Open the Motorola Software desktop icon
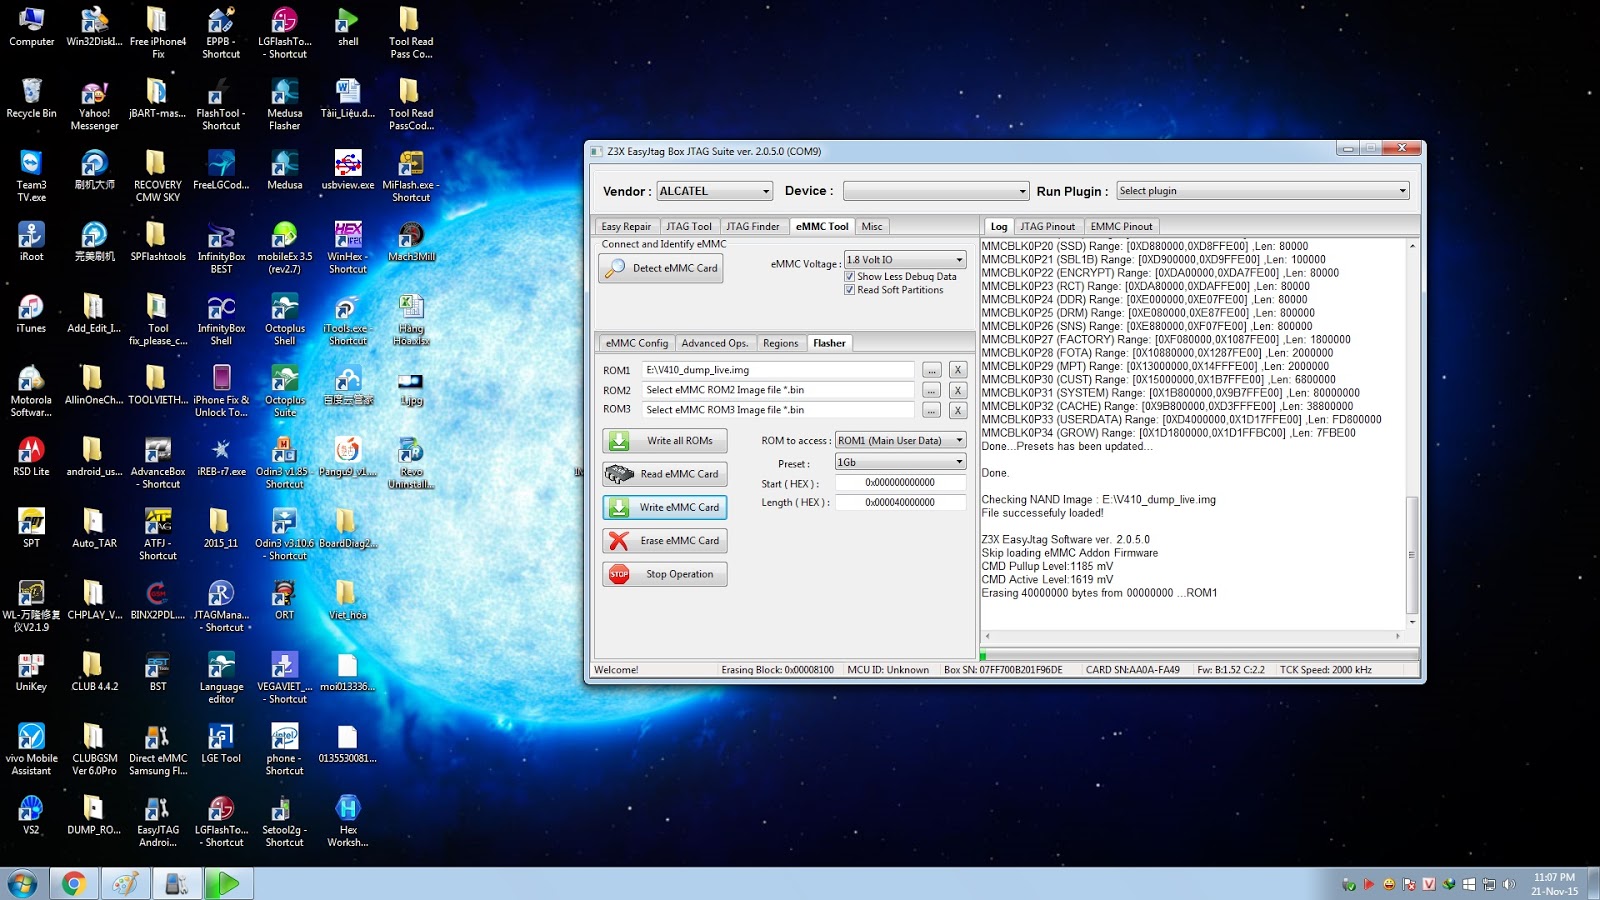 31,390
